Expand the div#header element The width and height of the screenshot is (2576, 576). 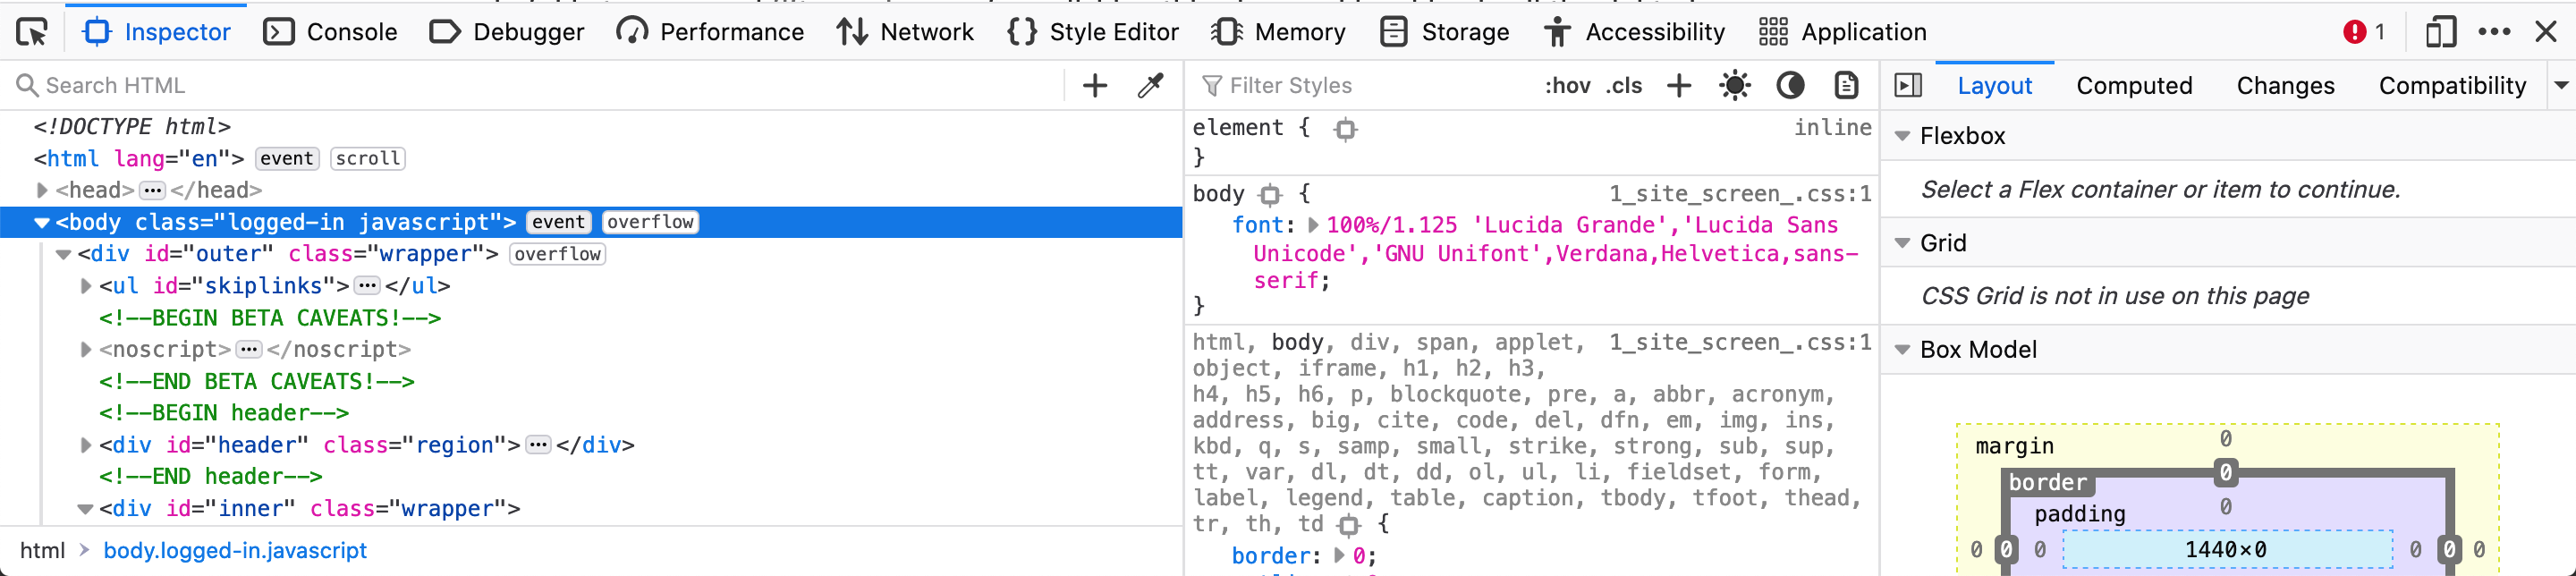[x=86, y=445]
